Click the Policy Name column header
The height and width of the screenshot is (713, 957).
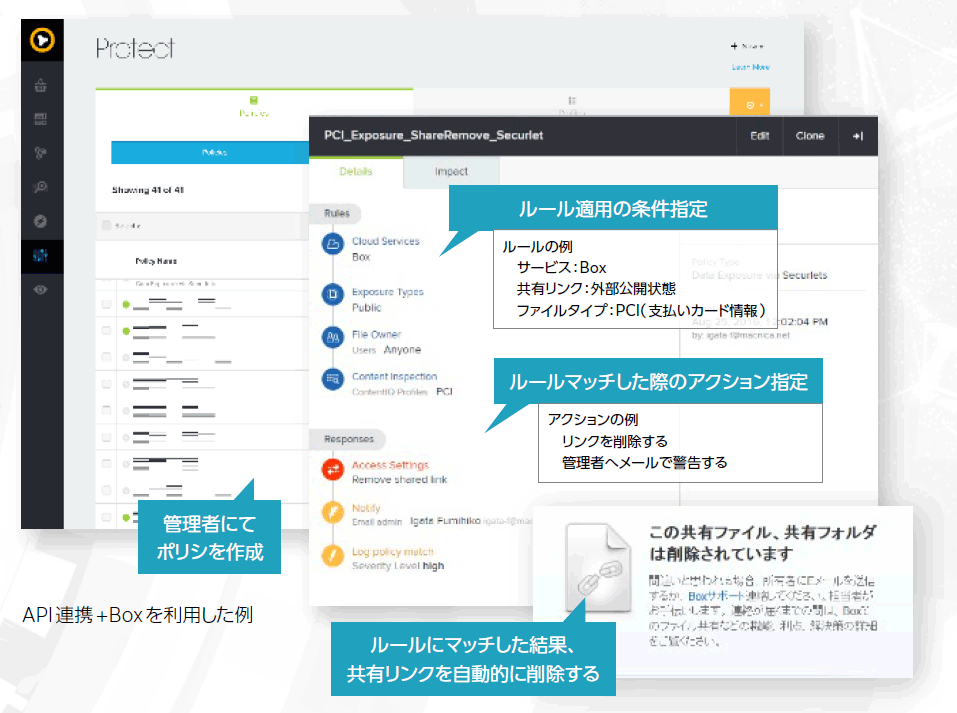(x=156, y=261)
